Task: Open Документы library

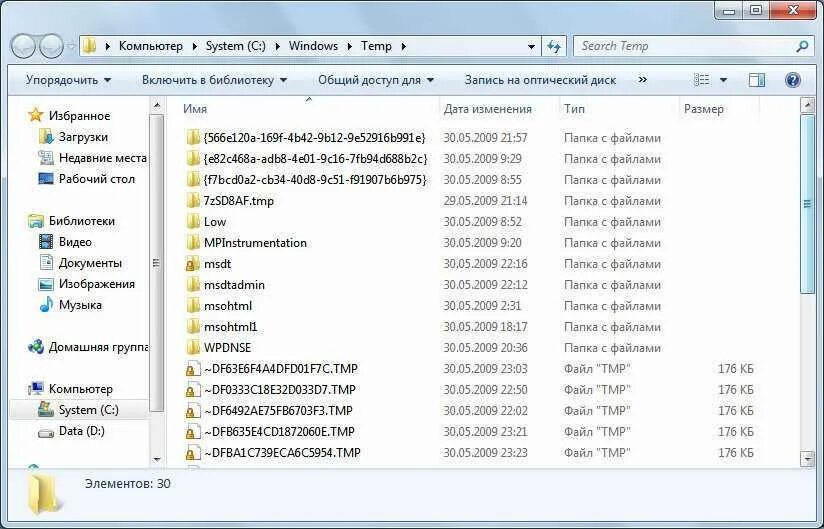Action: pyautogui.click(x=90, y=263)
